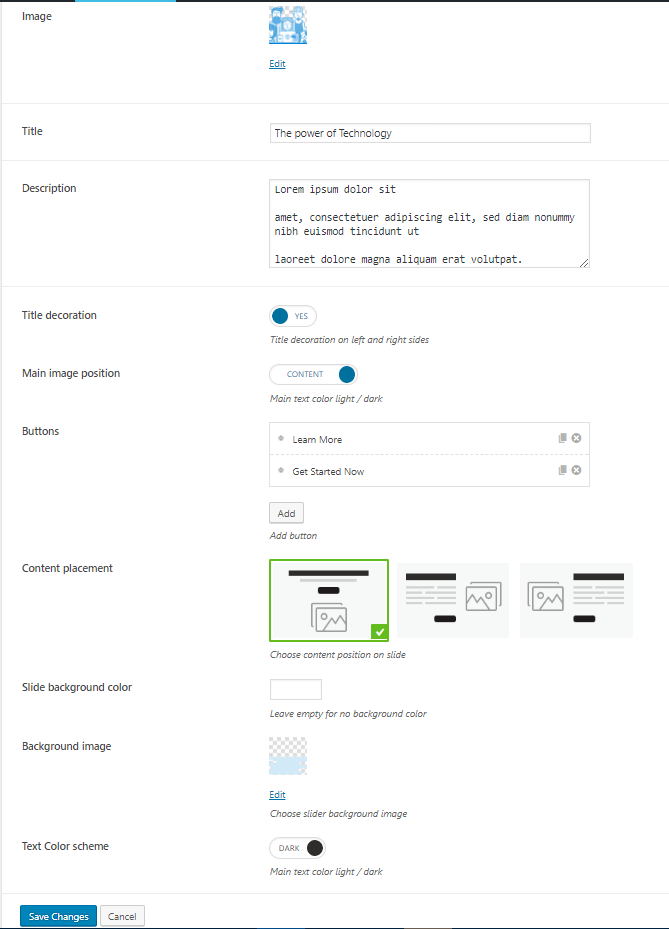This screenshot has width=669, height=929.
Task: Toggle Main image position switch
Action: [313, 374]
